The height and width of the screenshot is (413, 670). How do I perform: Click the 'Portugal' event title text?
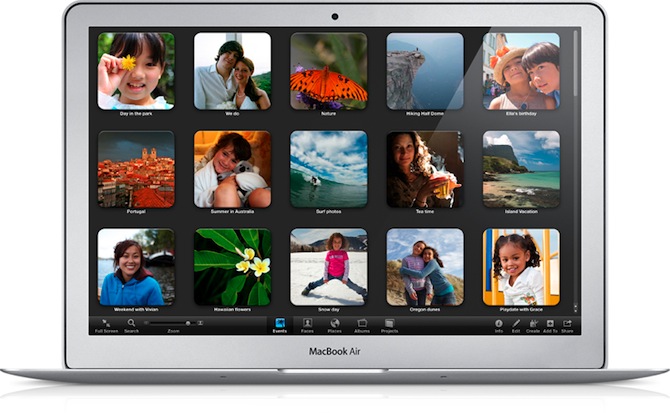point(136,211)
